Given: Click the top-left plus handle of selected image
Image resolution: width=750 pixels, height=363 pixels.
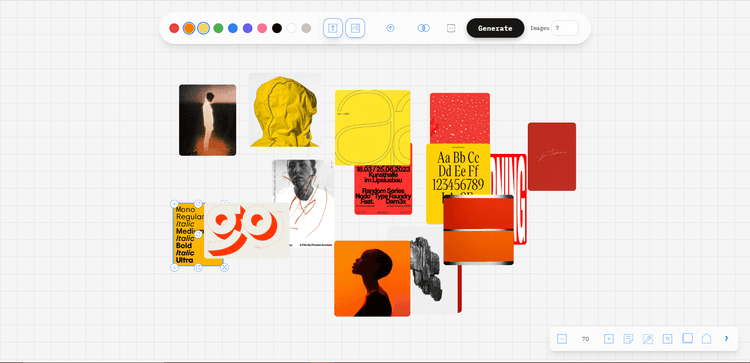Looking at the screenshot, I should [175, 204].
